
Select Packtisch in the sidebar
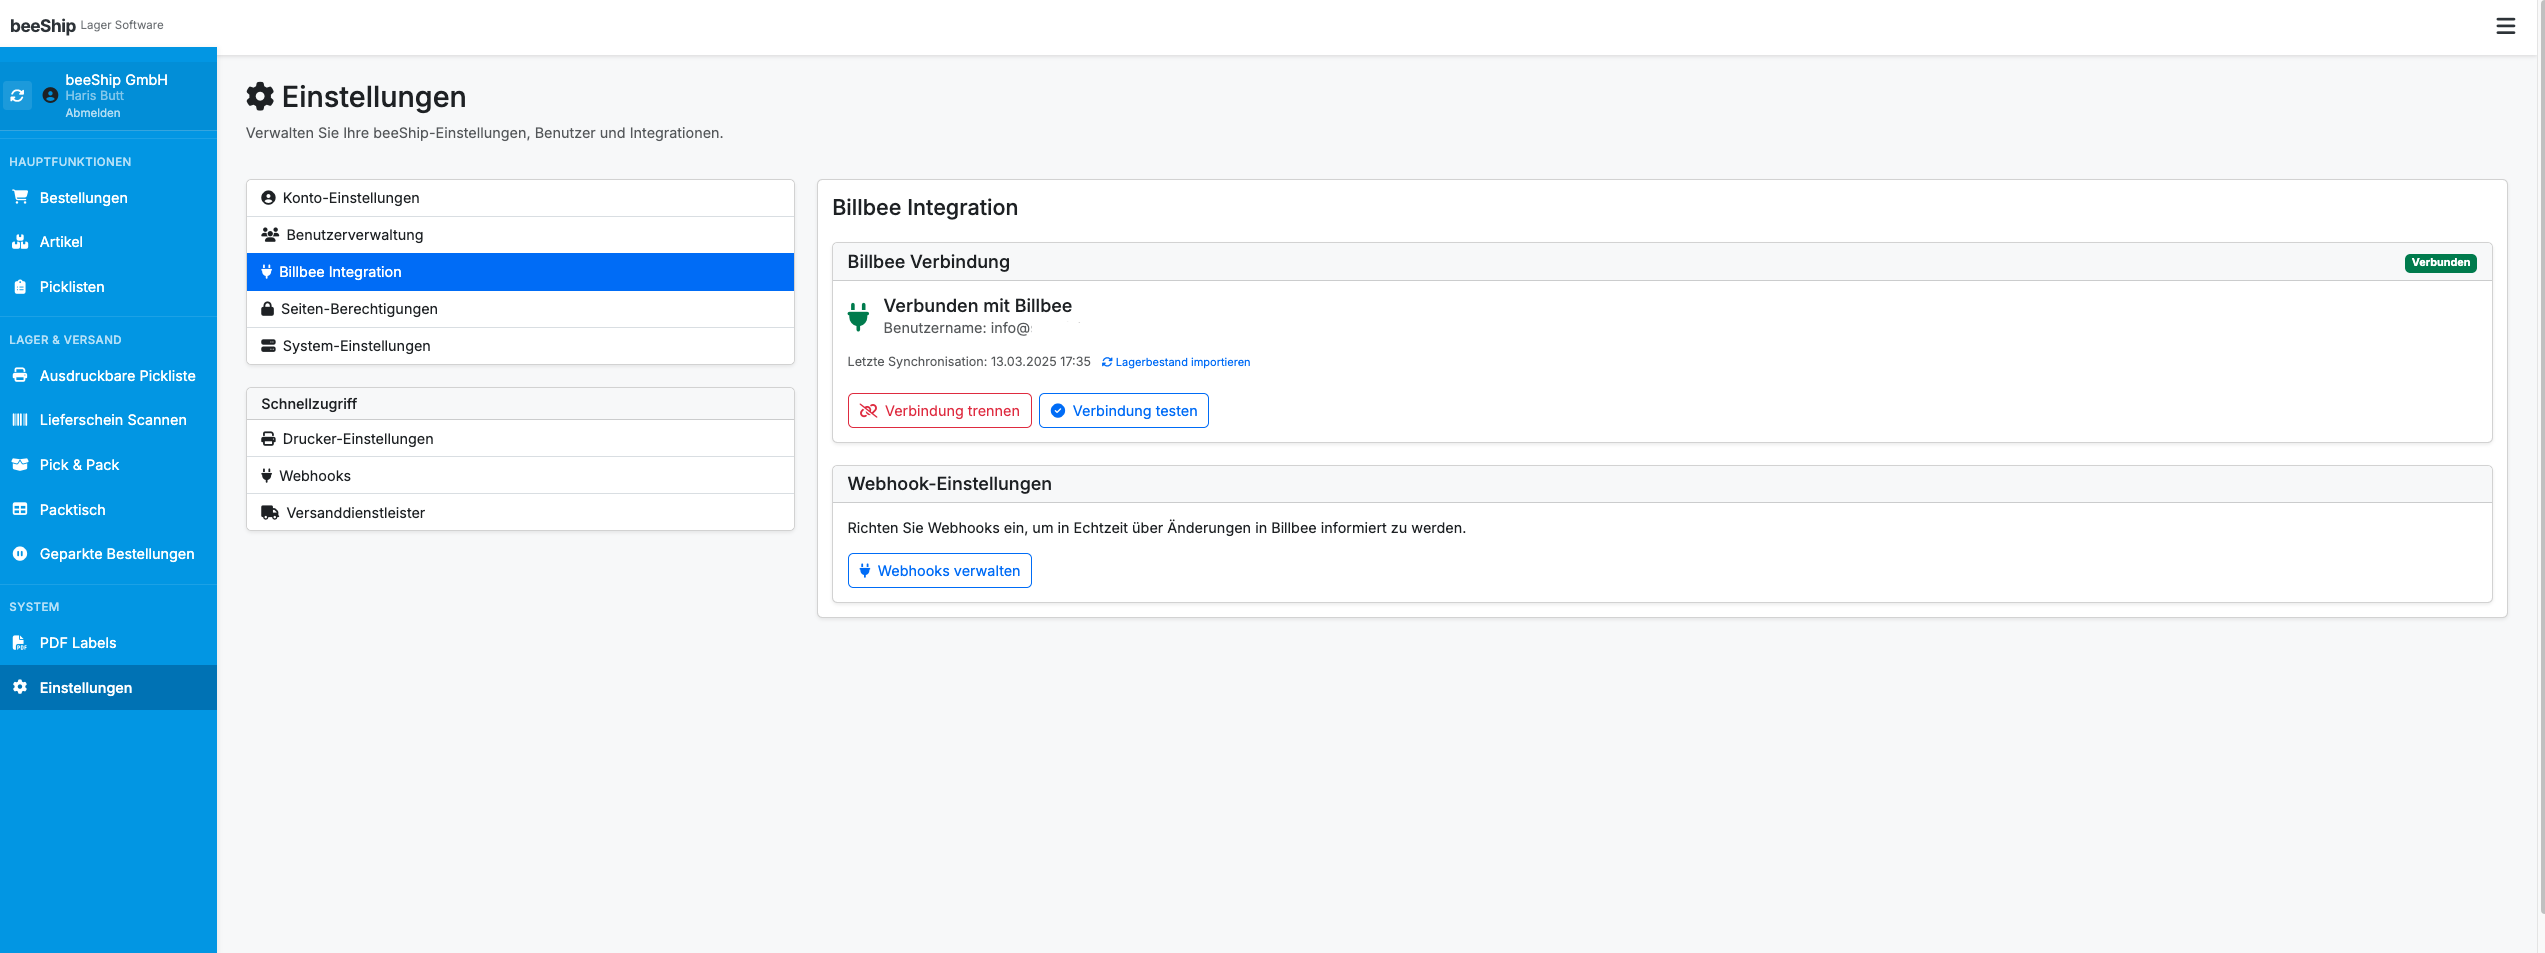(108, 510)
